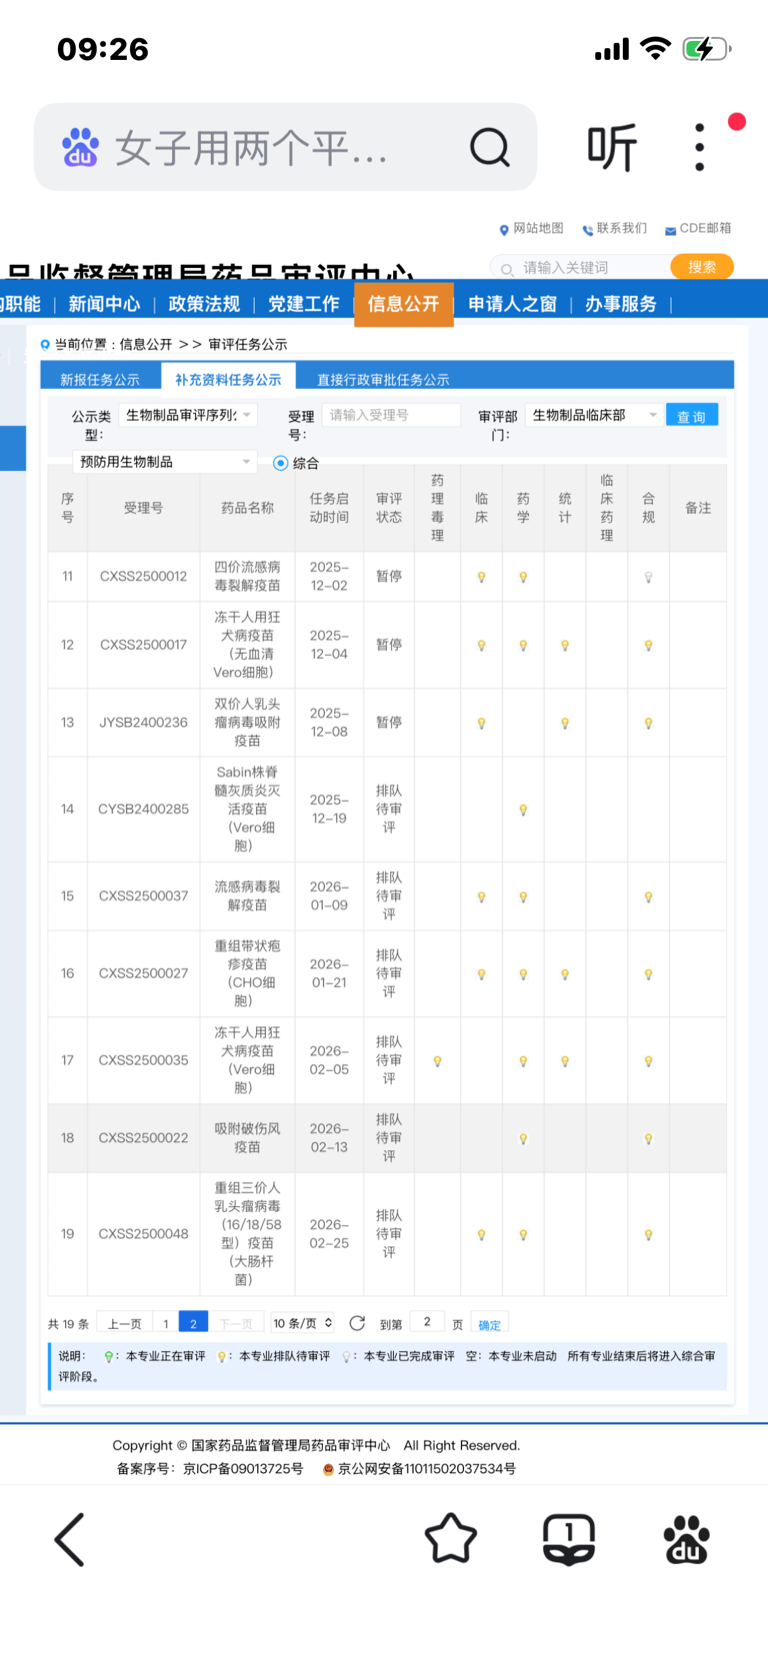Go to page 1 in pagination
The image size is (768, 1663).
(x=166, y=1324)
